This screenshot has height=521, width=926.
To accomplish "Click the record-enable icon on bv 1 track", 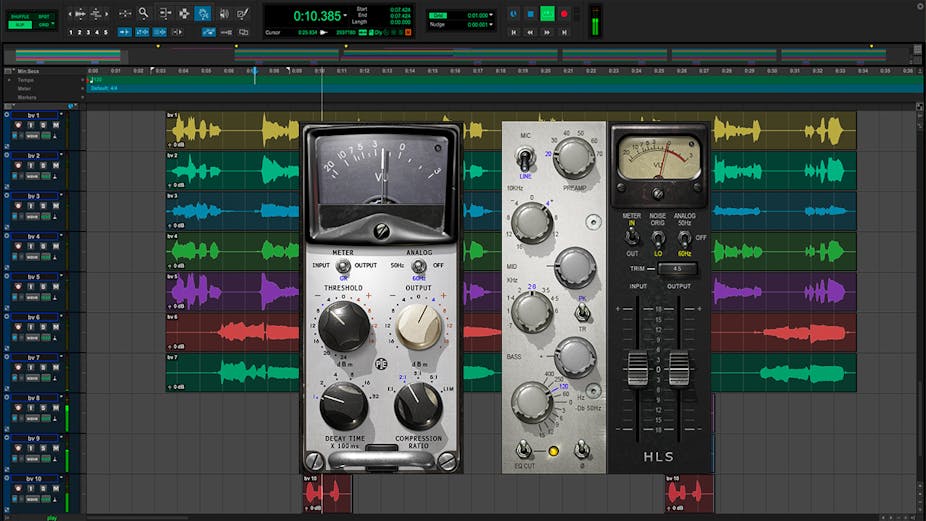I will pos(17,126).
